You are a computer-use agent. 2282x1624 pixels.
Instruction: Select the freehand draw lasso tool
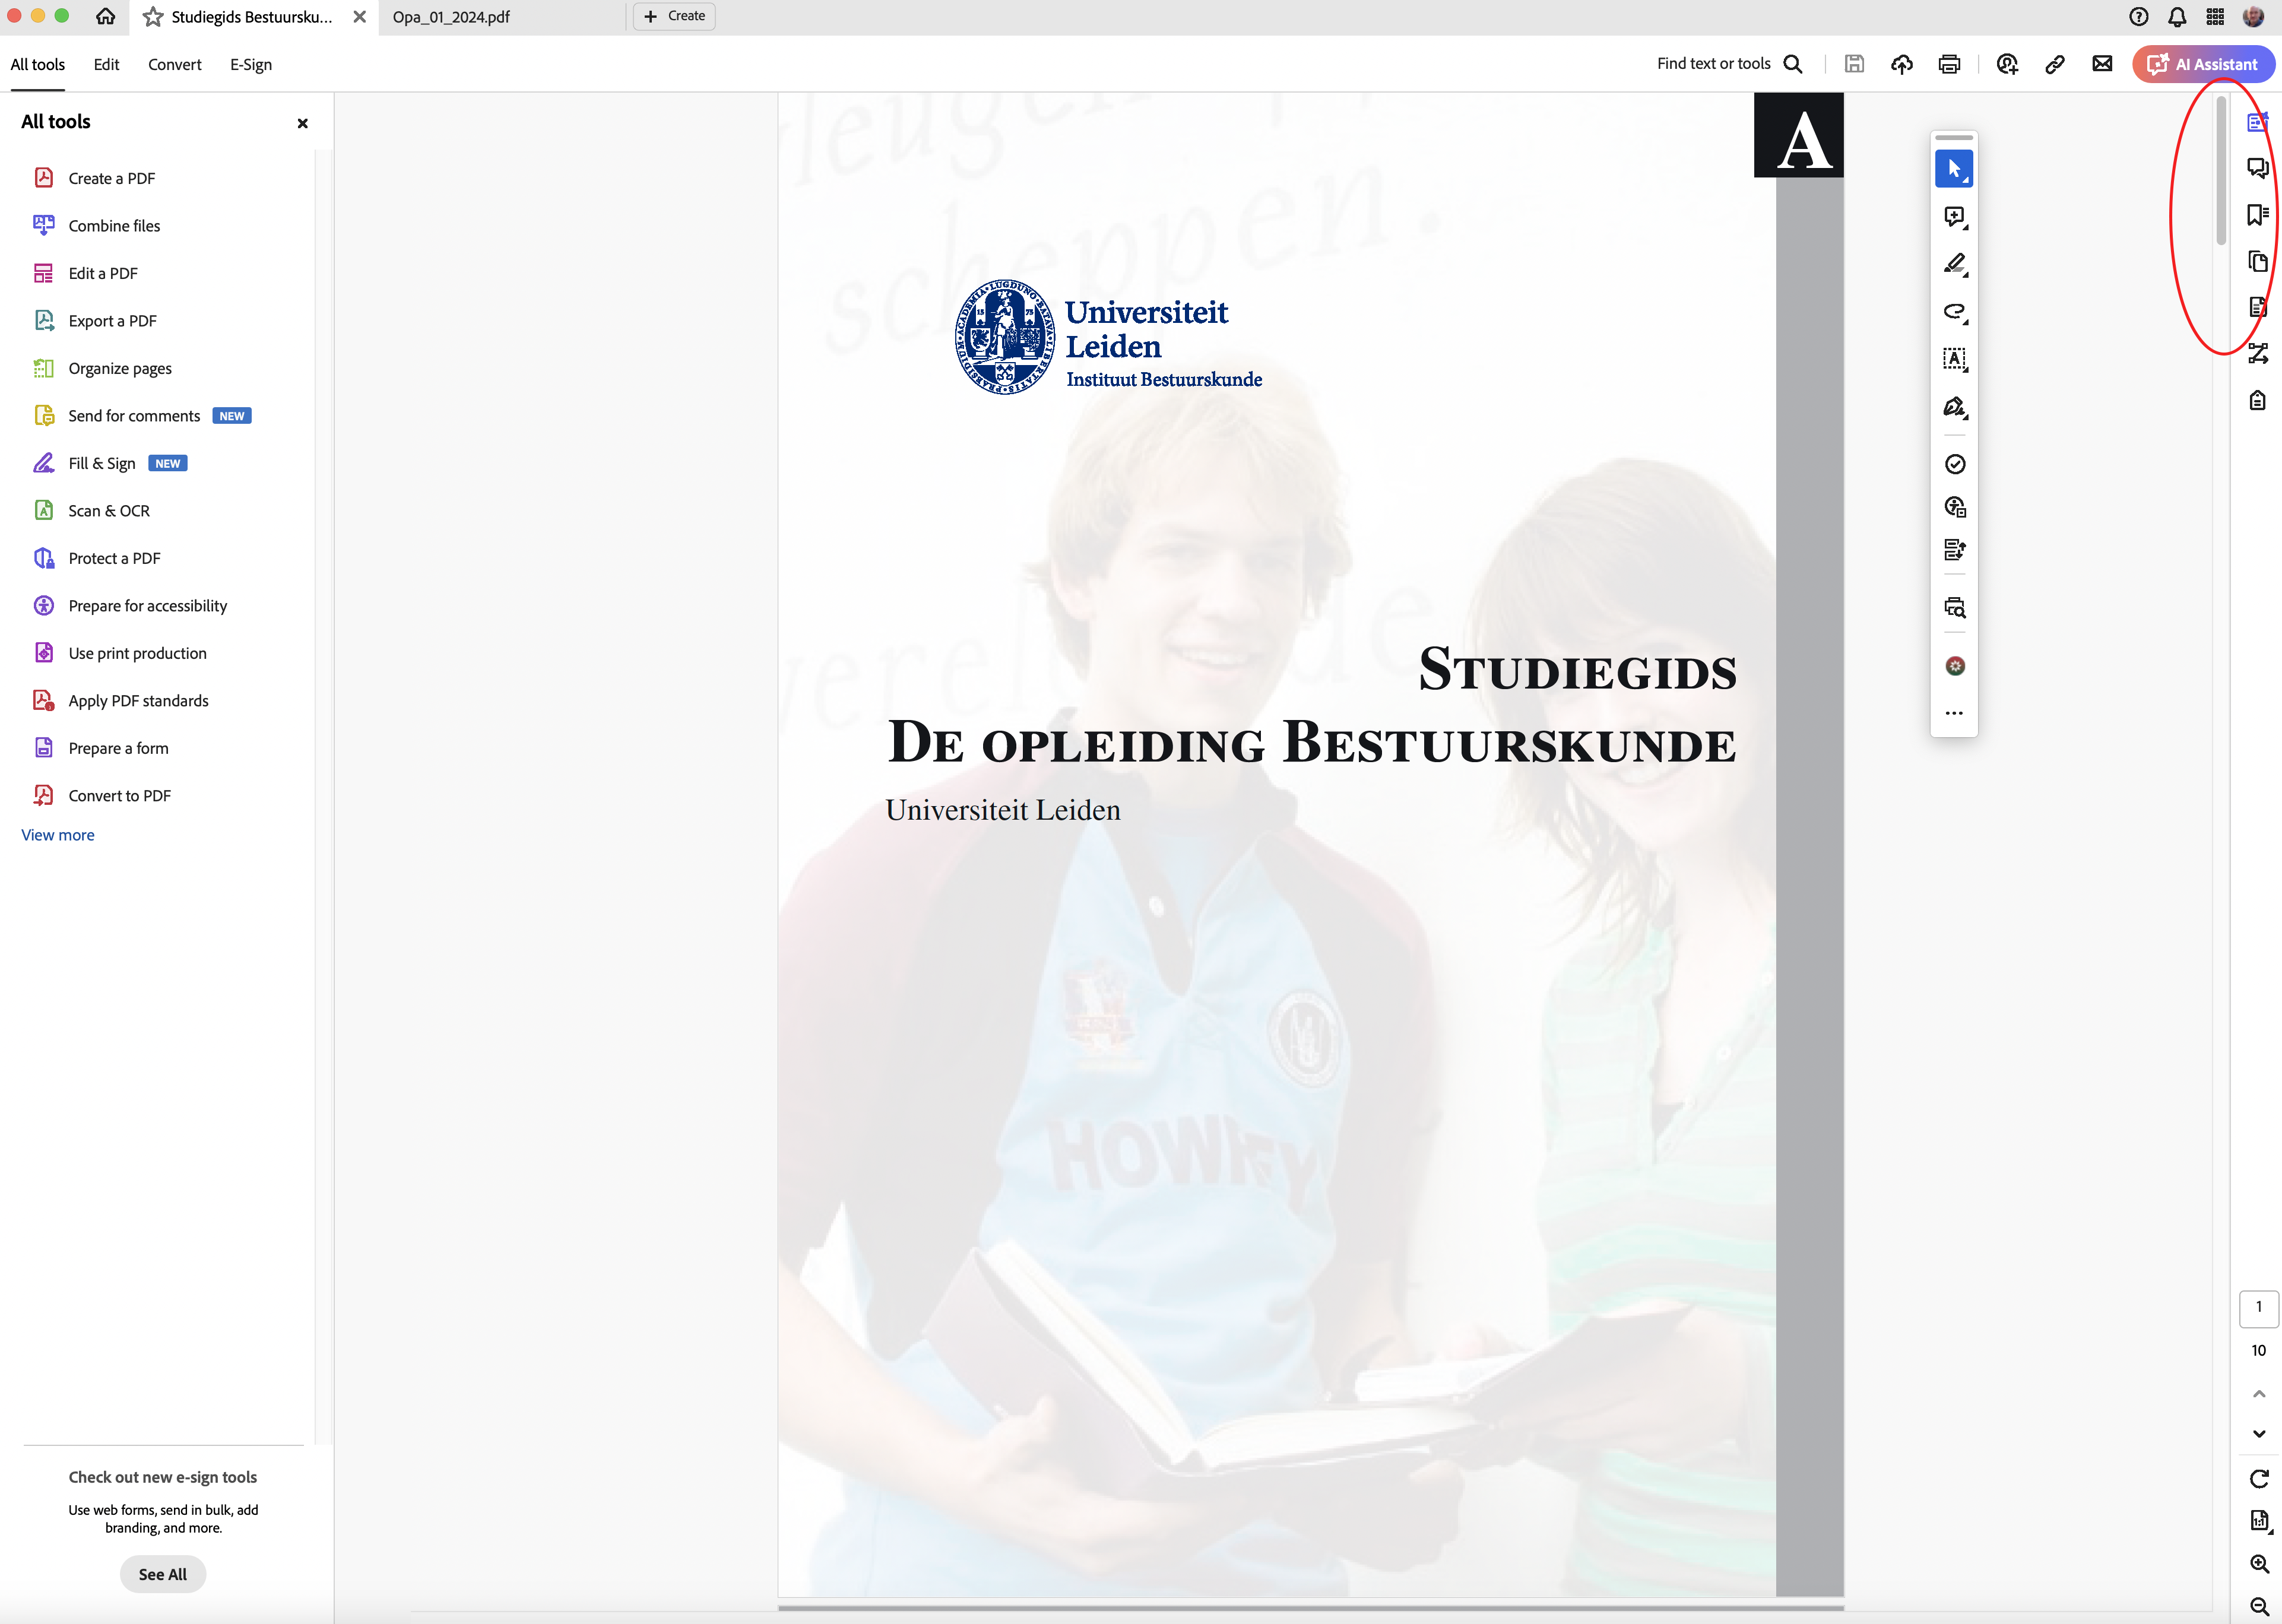coord(1954,312)
